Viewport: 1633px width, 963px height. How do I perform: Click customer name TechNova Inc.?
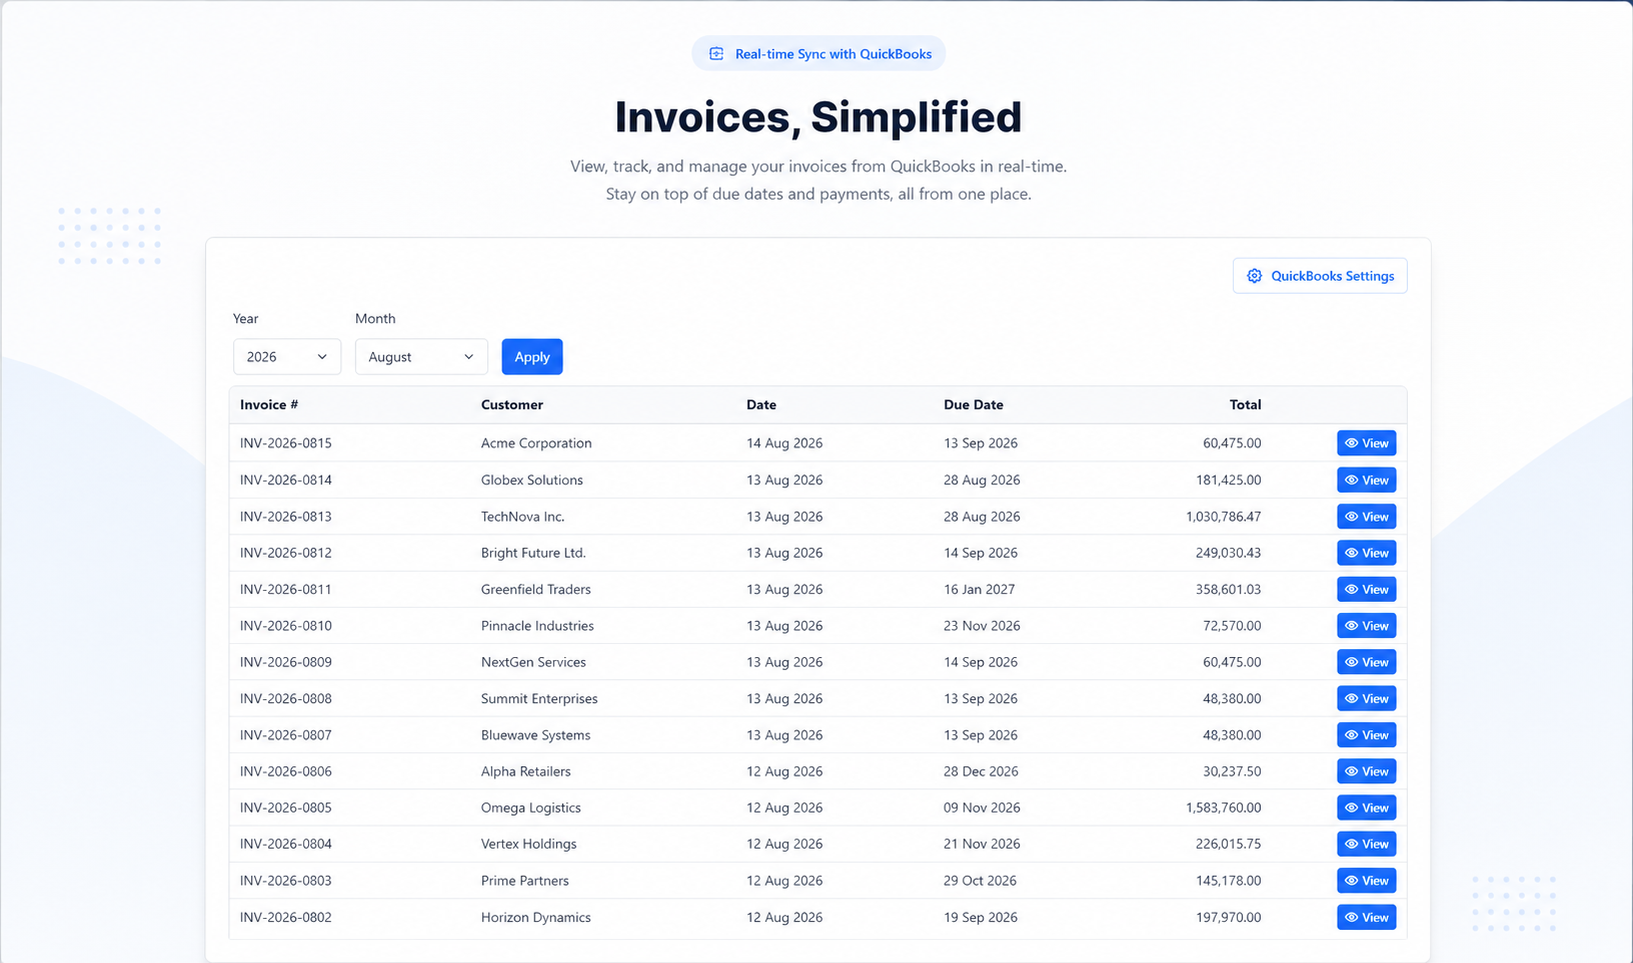click(x=523, y=517)
